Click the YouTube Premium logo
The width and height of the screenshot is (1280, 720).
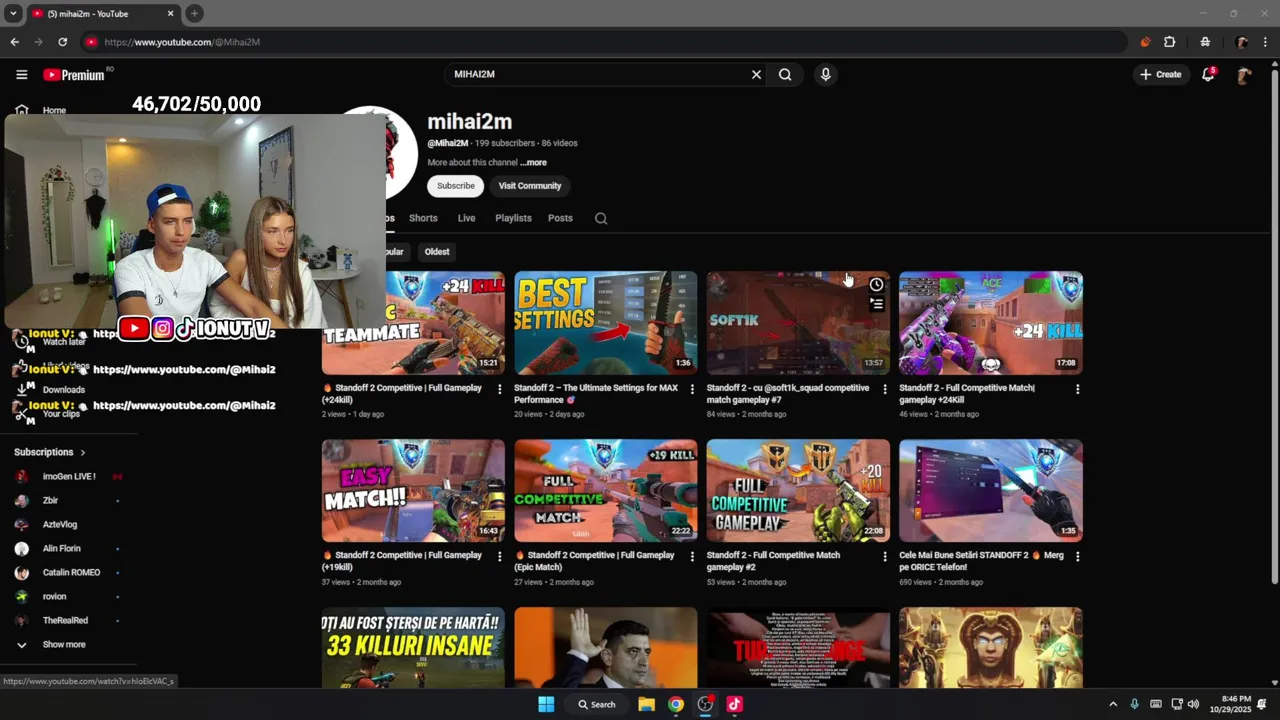[74, 75]
